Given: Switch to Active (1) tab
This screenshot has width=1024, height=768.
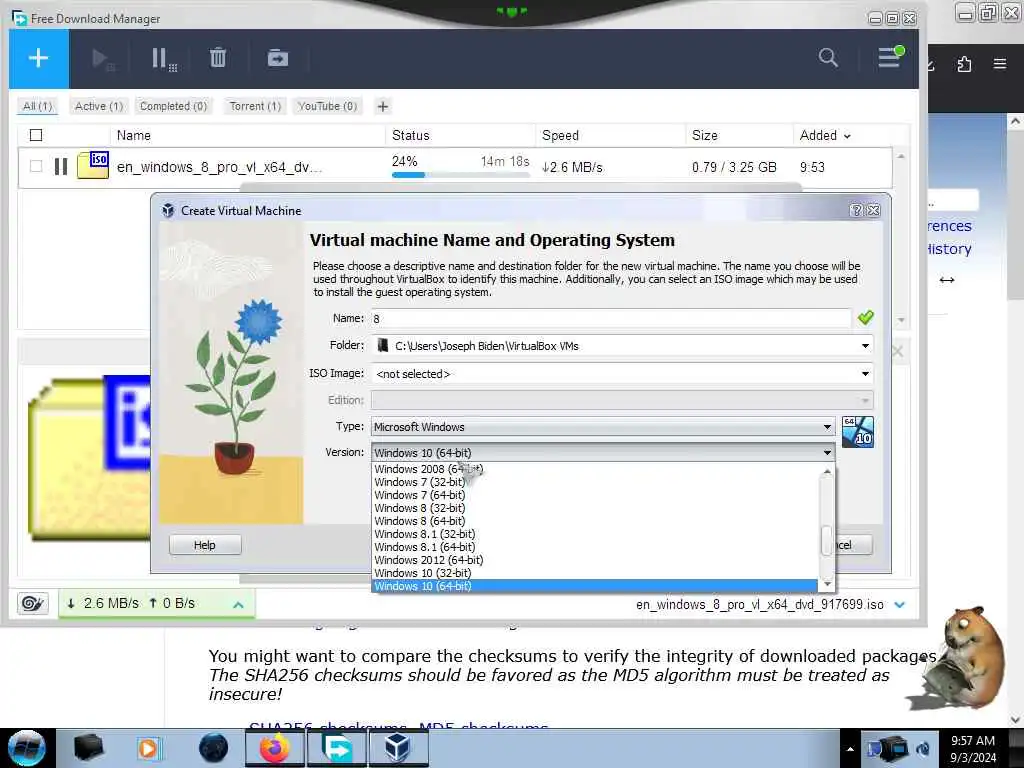Looking at the screenshot, I should point(99,106).
